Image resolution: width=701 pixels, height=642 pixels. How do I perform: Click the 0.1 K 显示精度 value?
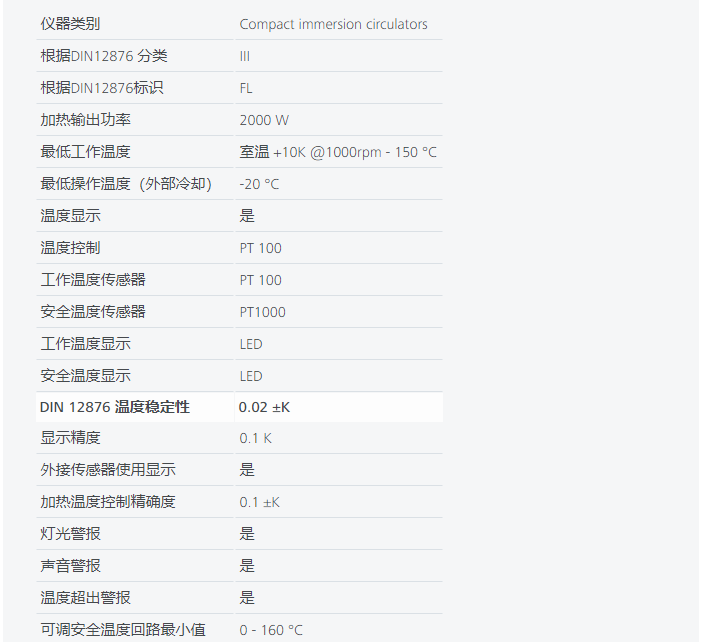point(255,438)
